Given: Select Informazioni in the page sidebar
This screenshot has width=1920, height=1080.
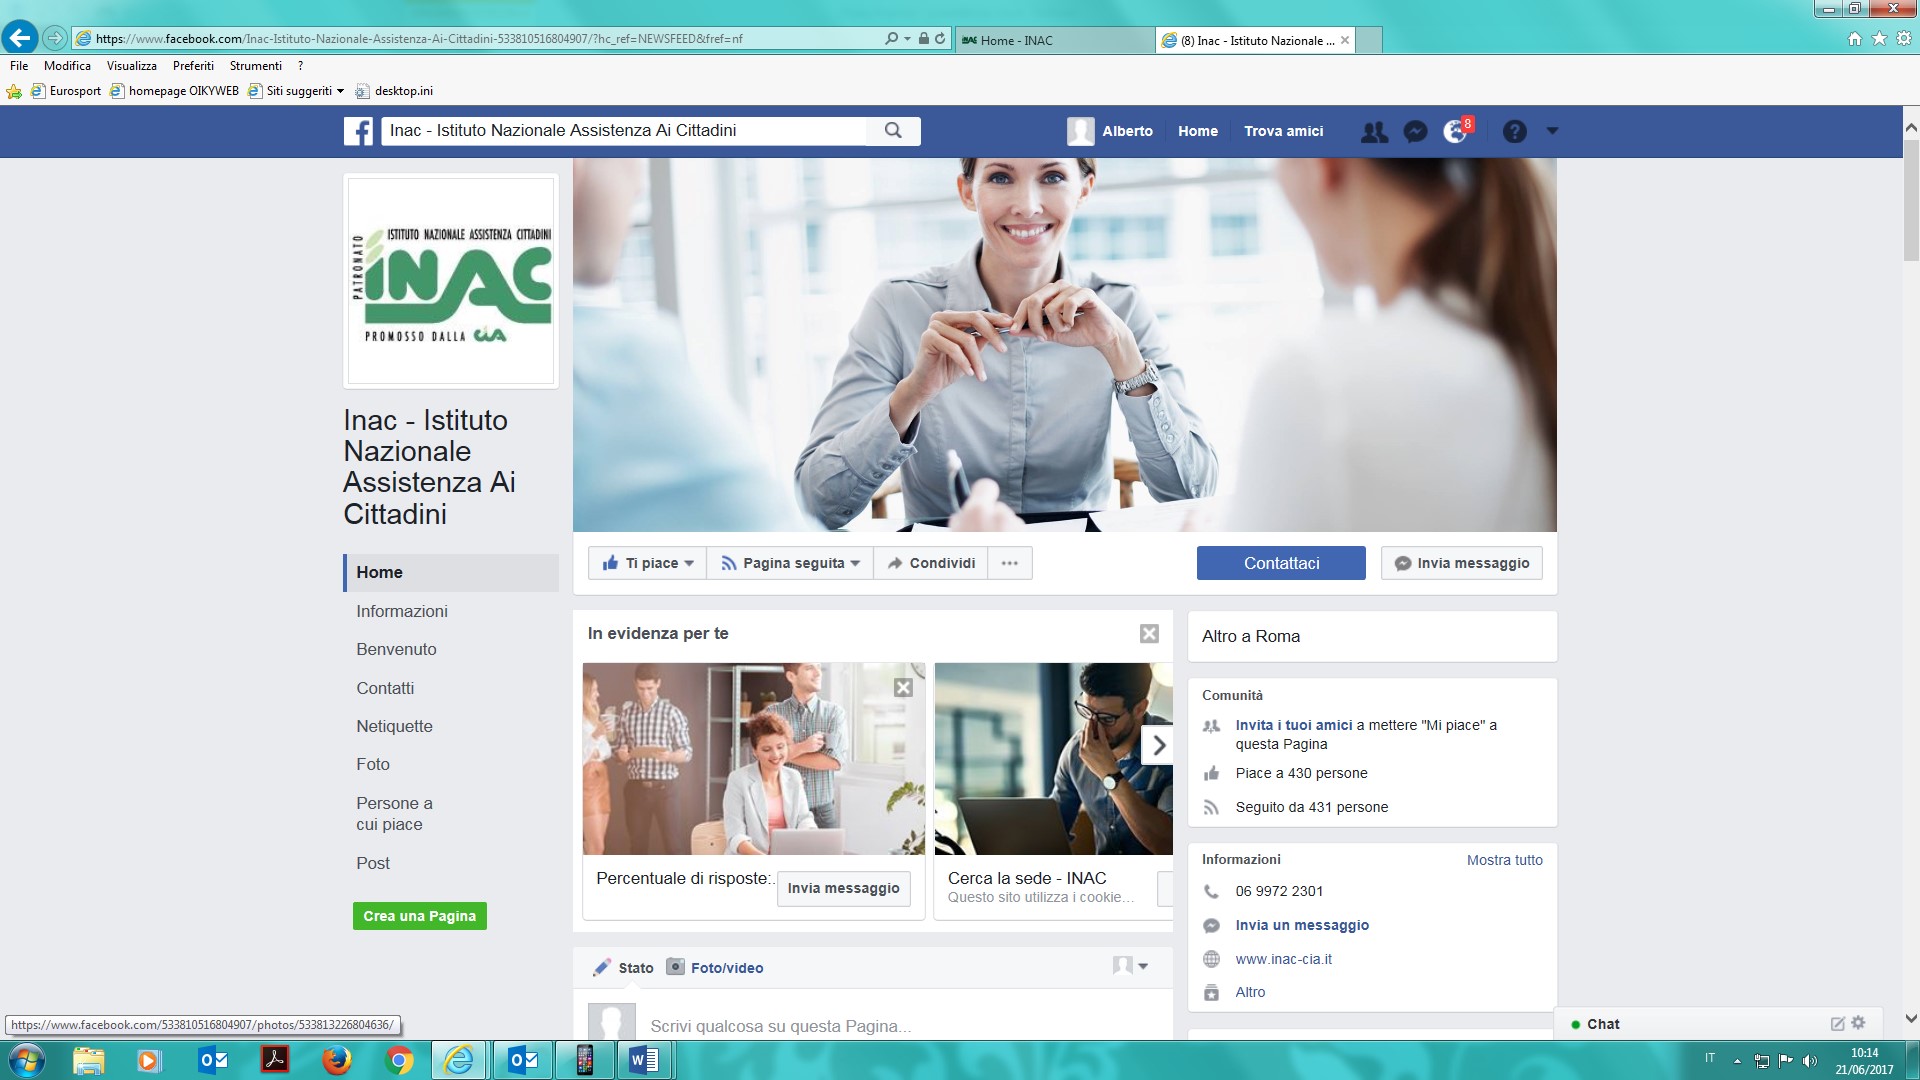Looking at the screenshot, I should 402,611.
